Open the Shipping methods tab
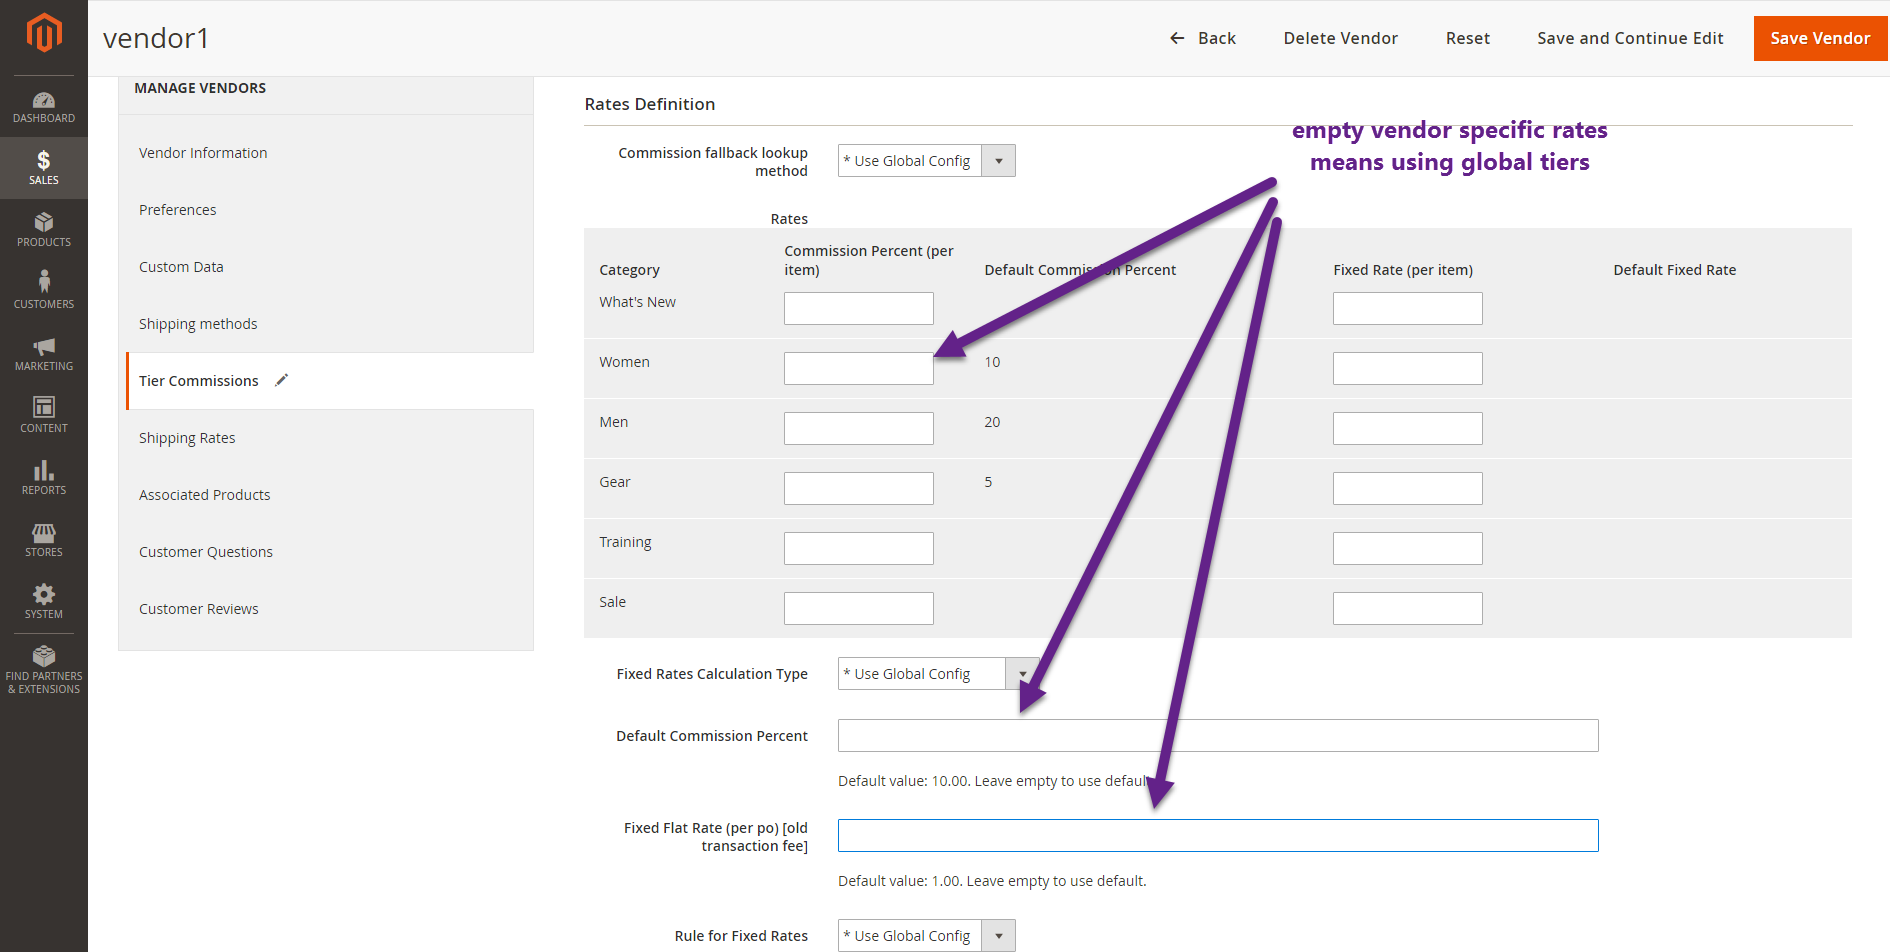The image size is (1890, 952). (x=326, y=324)
